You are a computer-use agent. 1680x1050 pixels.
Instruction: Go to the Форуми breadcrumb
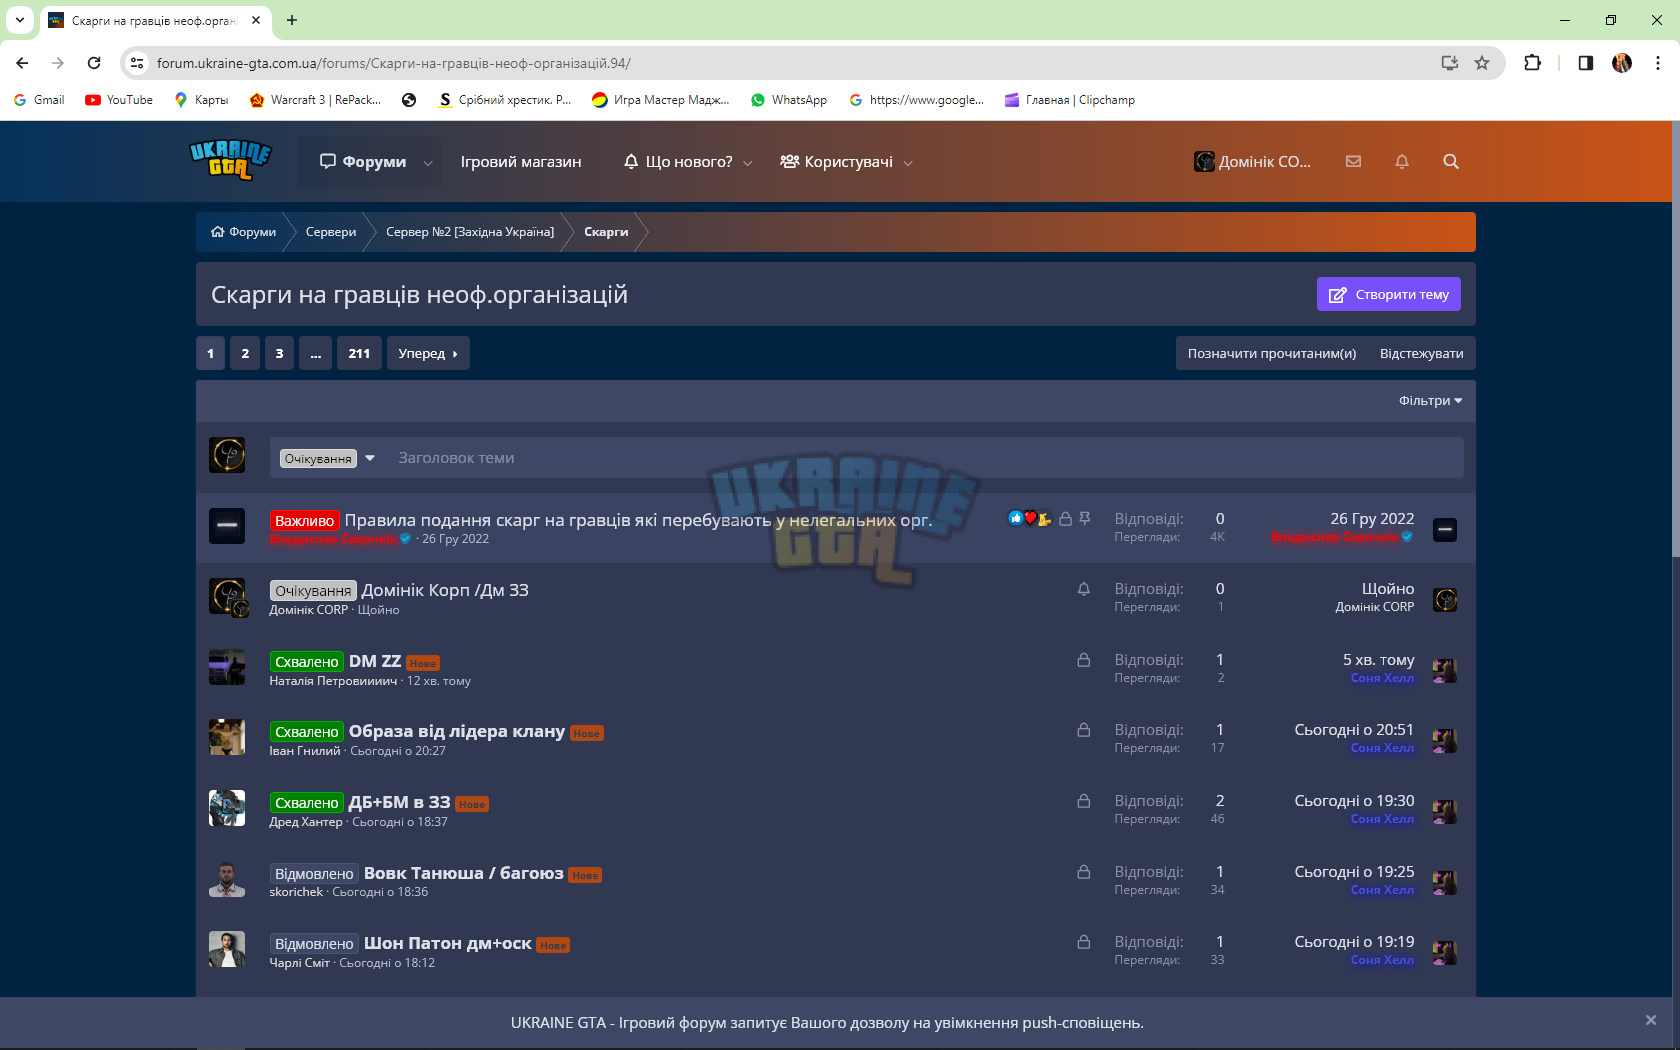[243, 232]
